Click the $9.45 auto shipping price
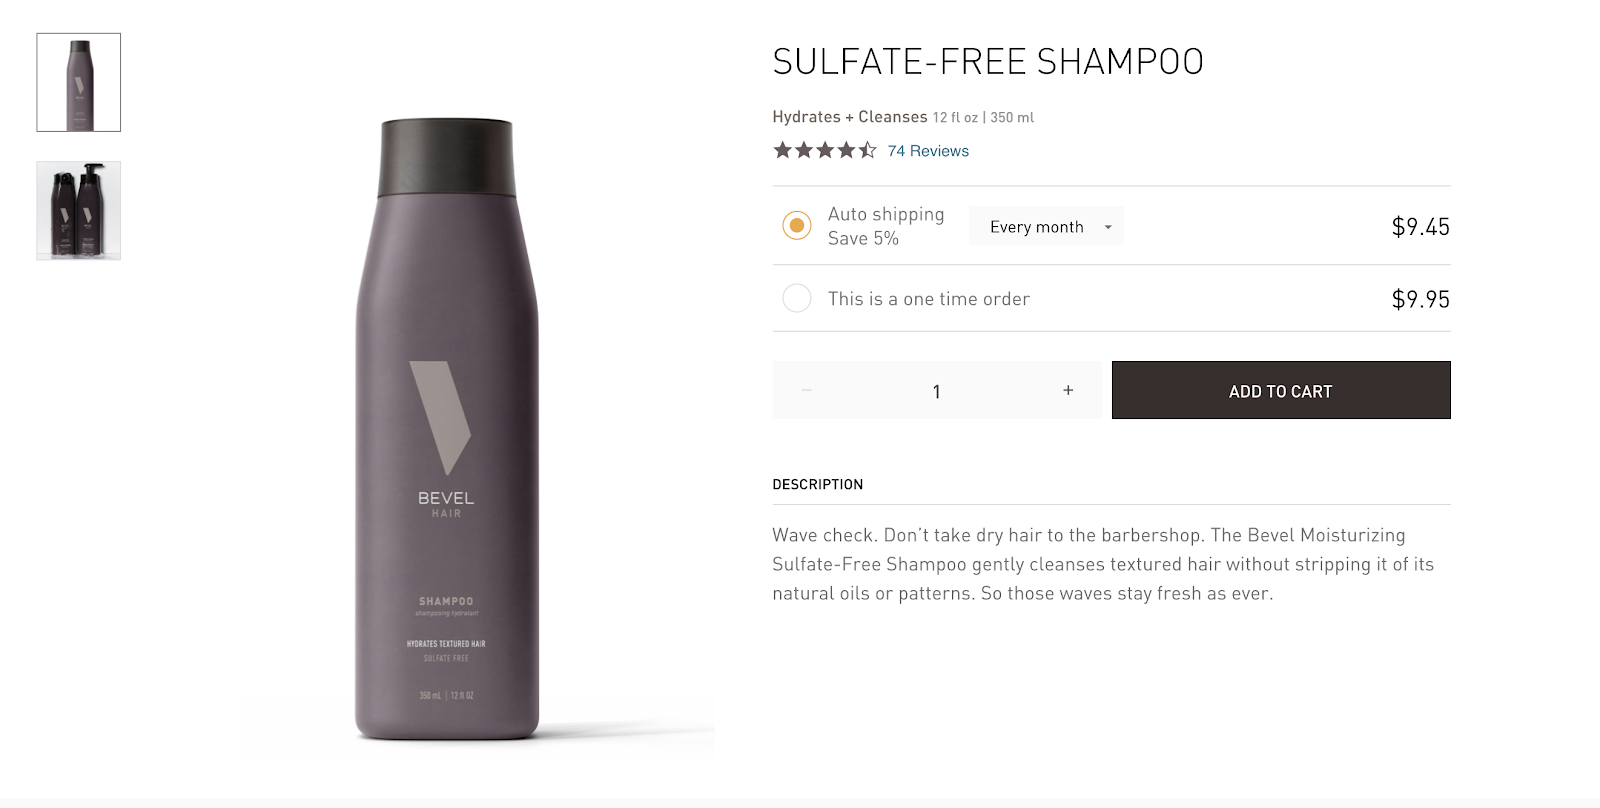 pyautogui.click(x=1420, y=226)
